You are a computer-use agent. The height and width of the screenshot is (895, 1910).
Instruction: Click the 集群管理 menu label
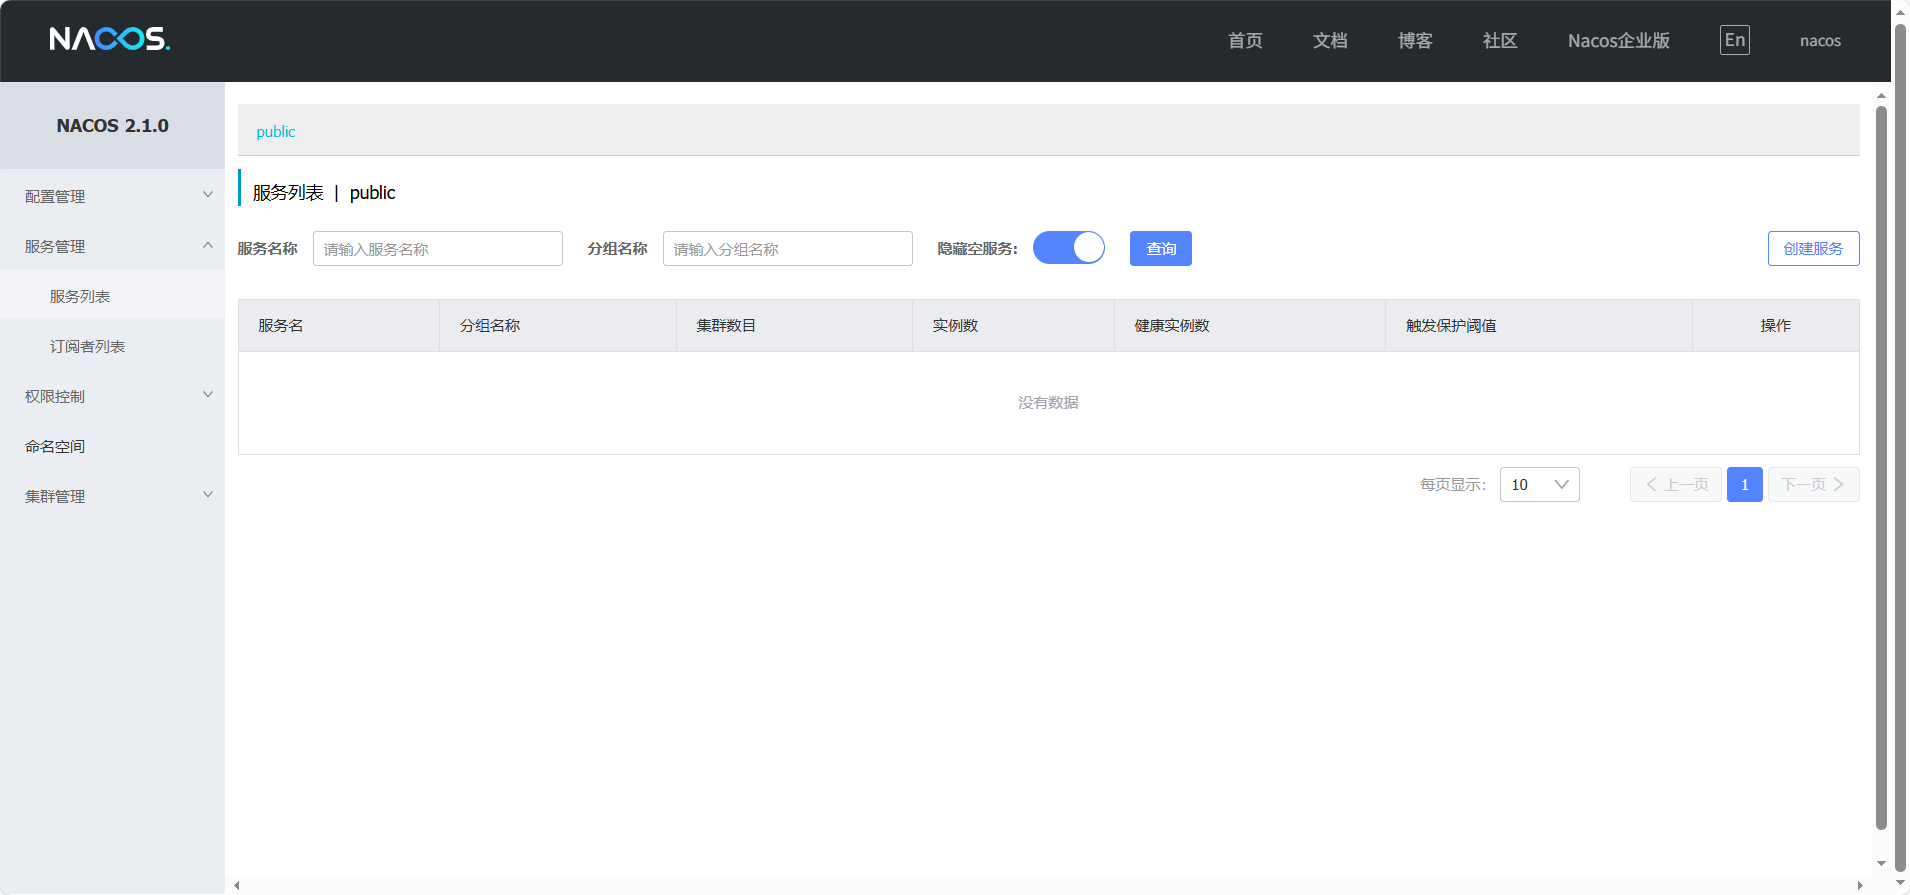55,497
